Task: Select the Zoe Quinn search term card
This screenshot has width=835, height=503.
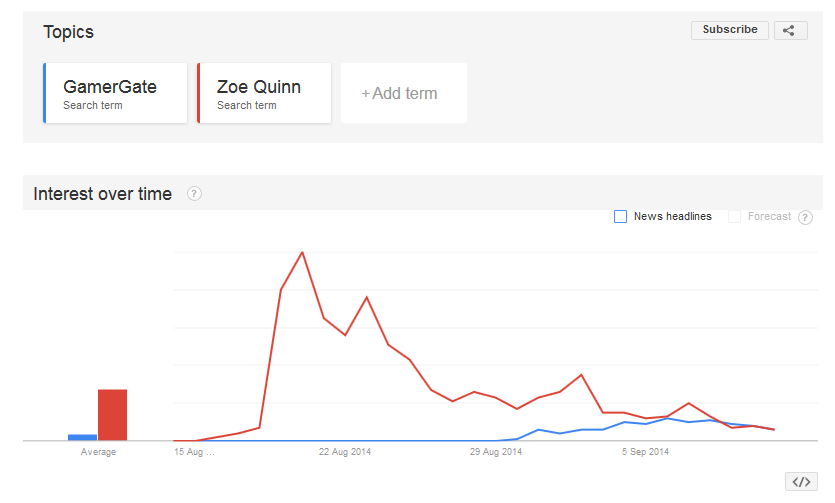Action: 264,93
